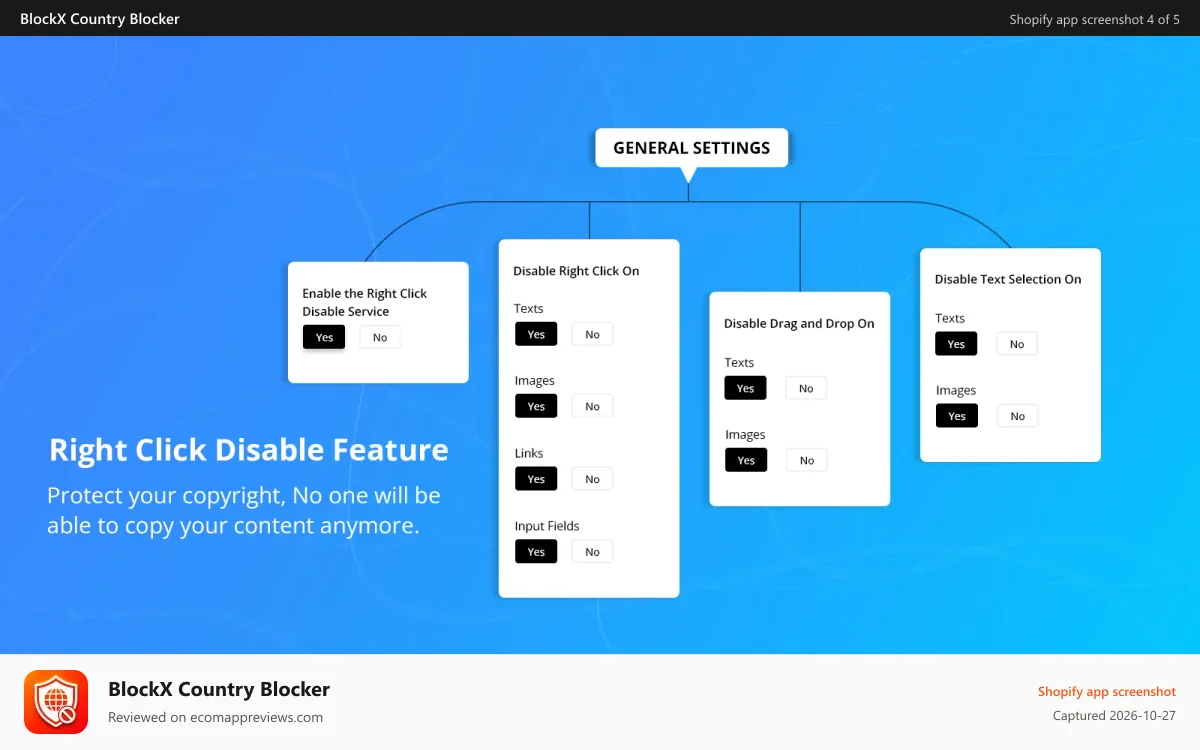Screen dimensions: 1200x750
Task: Enable Yes for Input Fields
Action: click(x=536, y=551)
